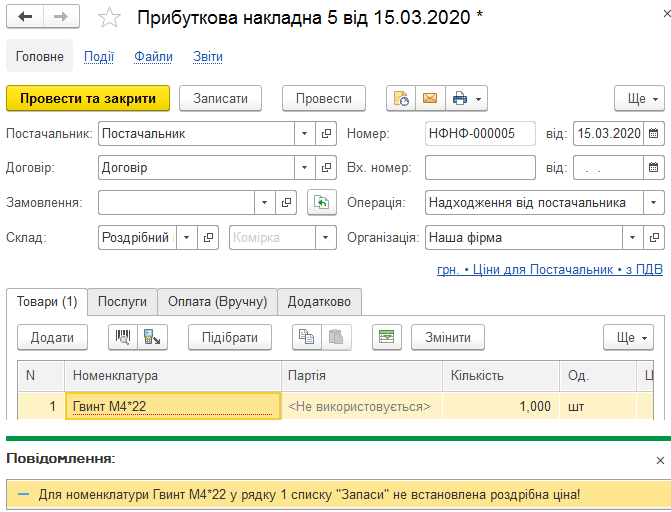Expand the Комірка dropdown

pyautogui.click(x=326, y=237)
